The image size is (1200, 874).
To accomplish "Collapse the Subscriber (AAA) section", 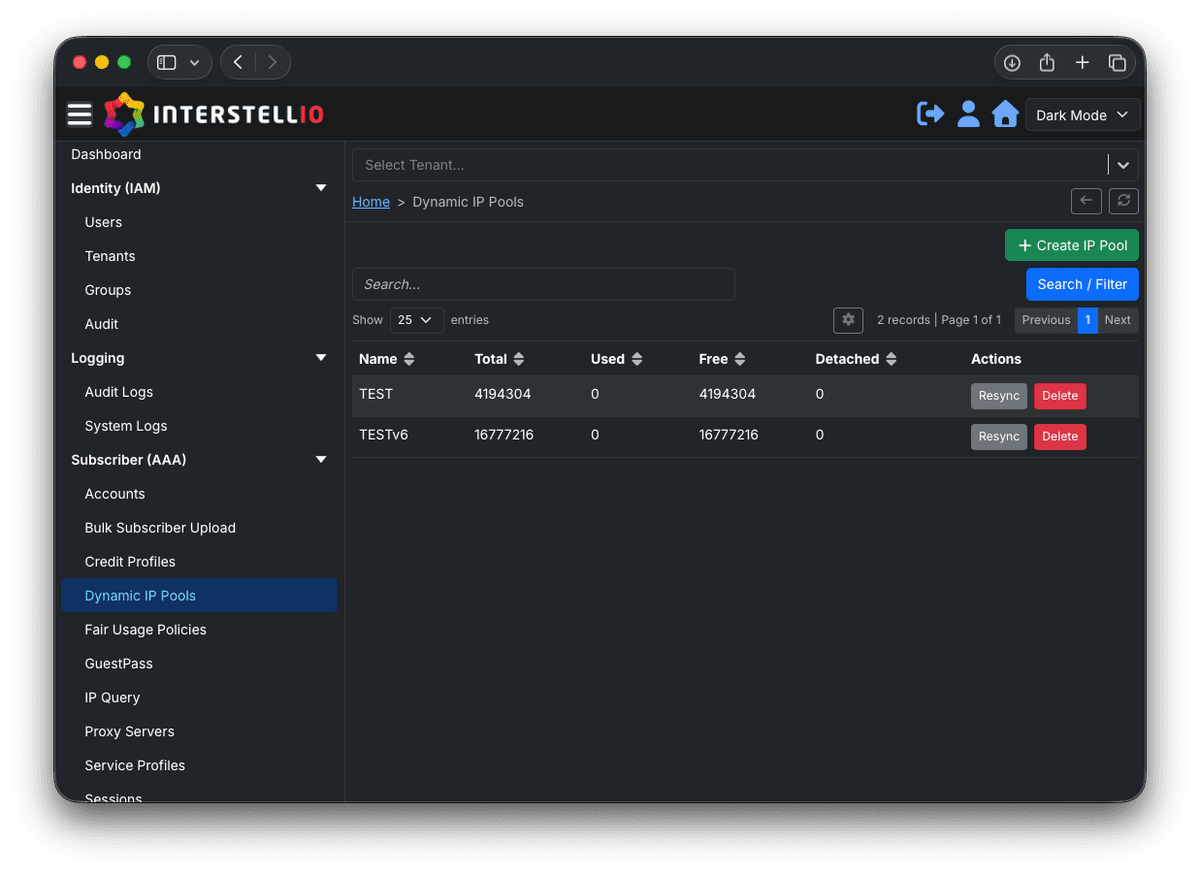I will [x=321, y=460].
